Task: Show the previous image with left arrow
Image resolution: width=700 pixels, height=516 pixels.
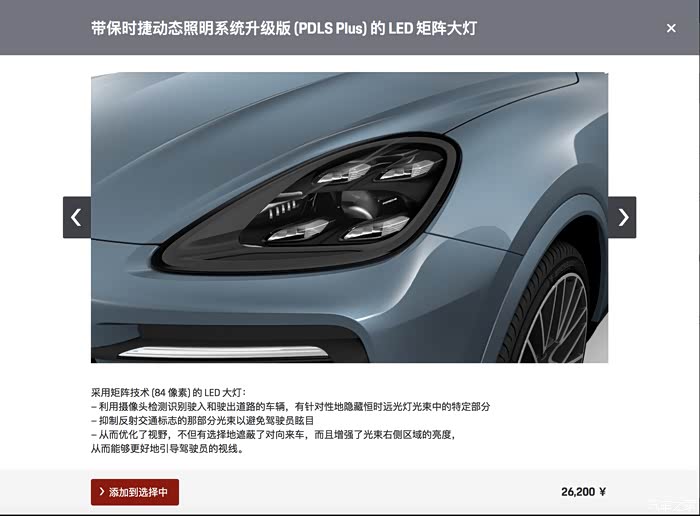Action: (77, 217)
